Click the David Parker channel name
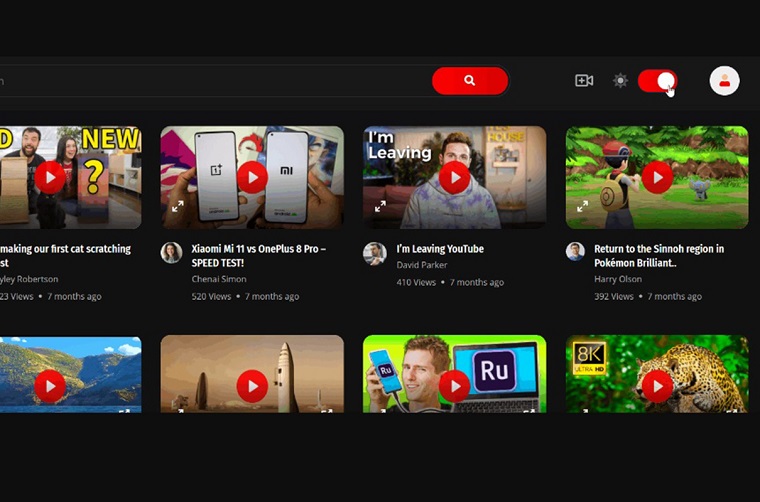This screenshot has width=760, height=502. pyautogui.click(x=421, y=265)
